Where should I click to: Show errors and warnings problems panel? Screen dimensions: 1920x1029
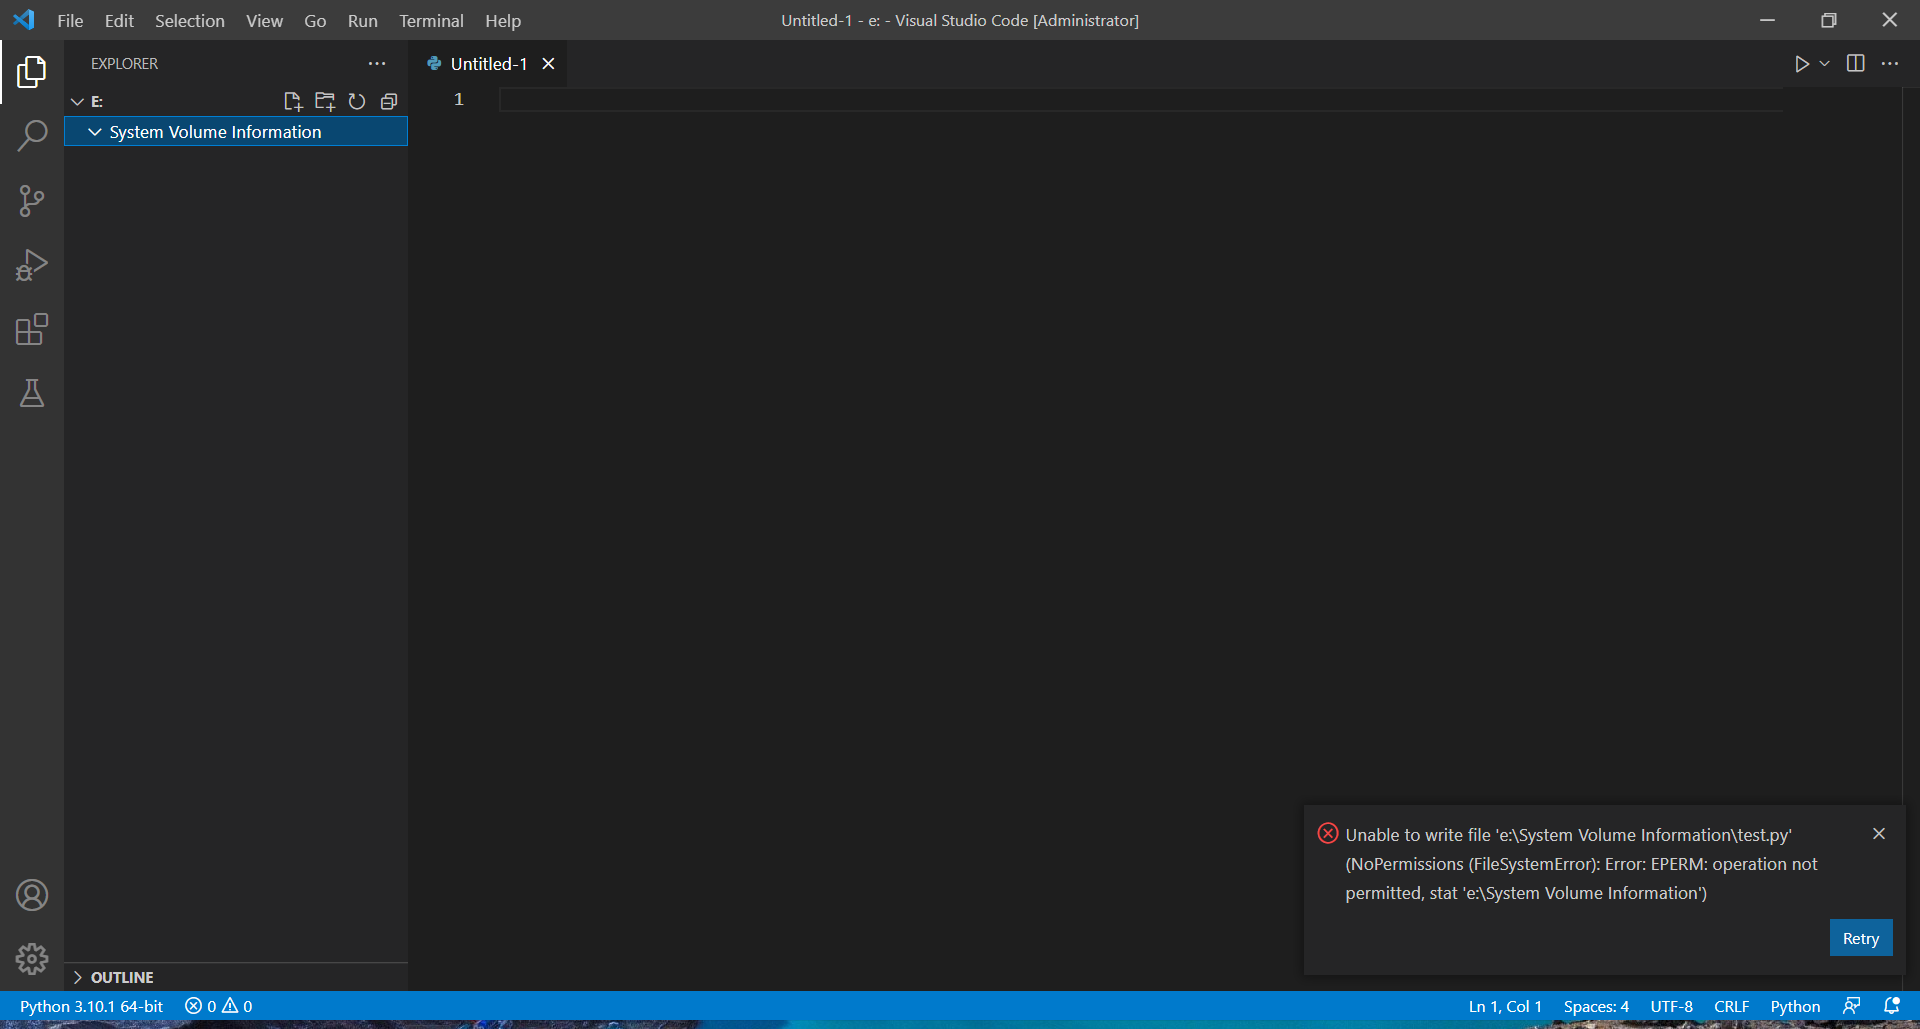pyautogui.click(x=219, y=1006)
